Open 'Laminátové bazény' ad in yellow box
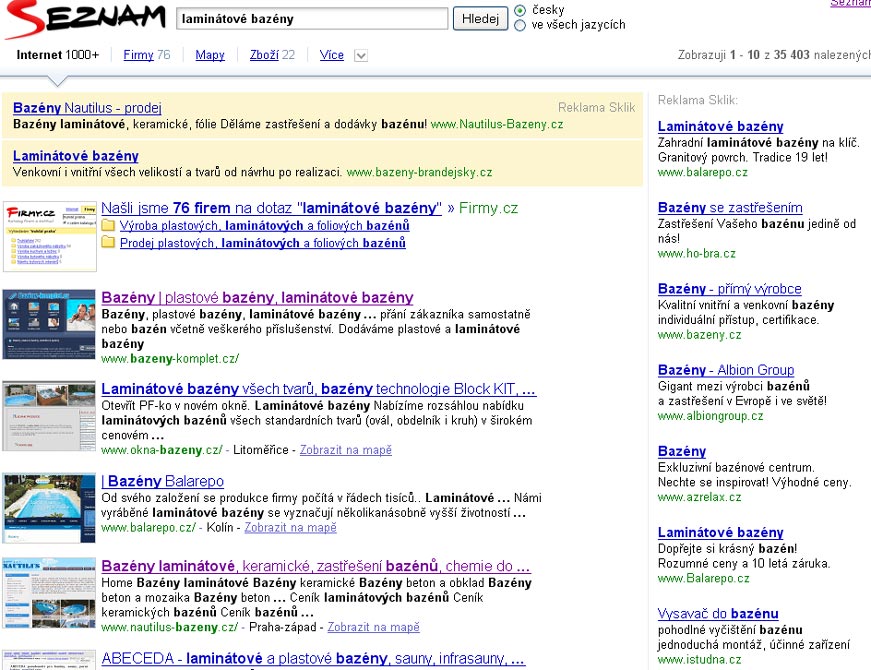Viewport: 871px width, 670px height. [76, 156]
